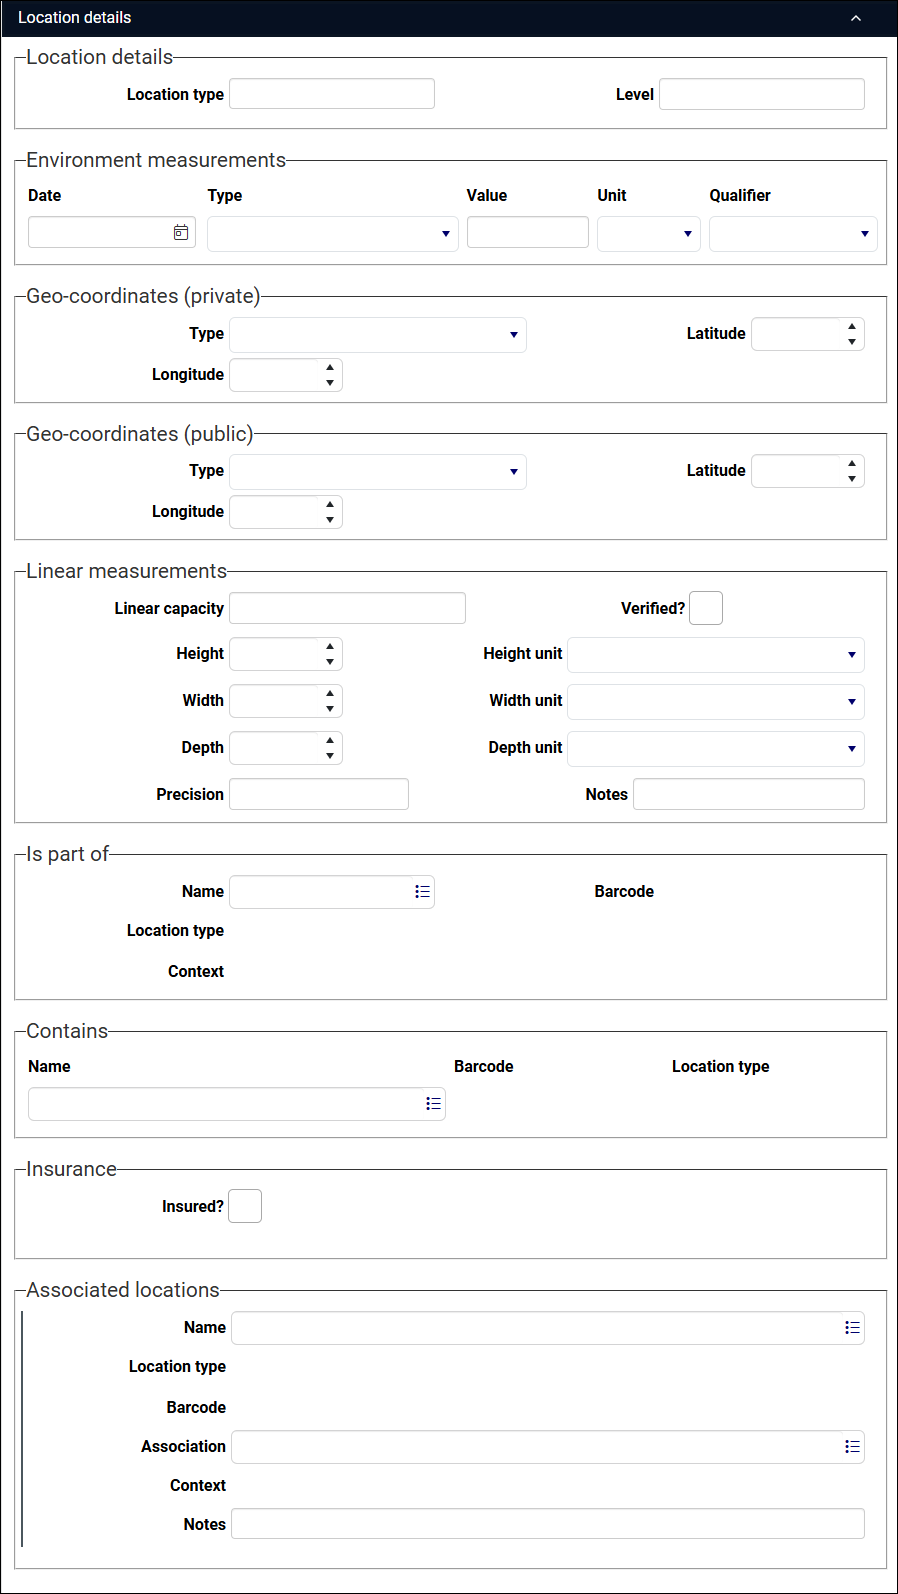Increase public Longitude with up arrow
898x1594 pixels.
330,504
